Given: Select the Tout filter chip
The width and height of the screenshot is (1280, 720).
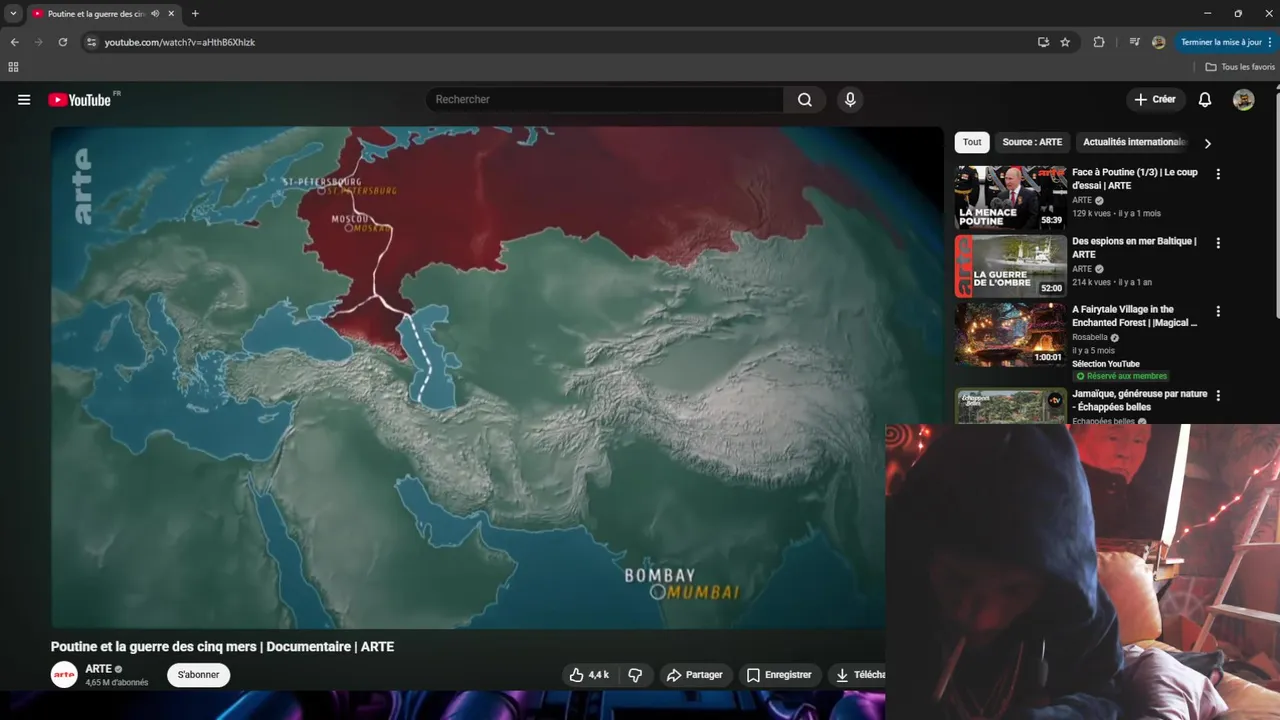Looking at the screenshot, I should coord(972,142).
